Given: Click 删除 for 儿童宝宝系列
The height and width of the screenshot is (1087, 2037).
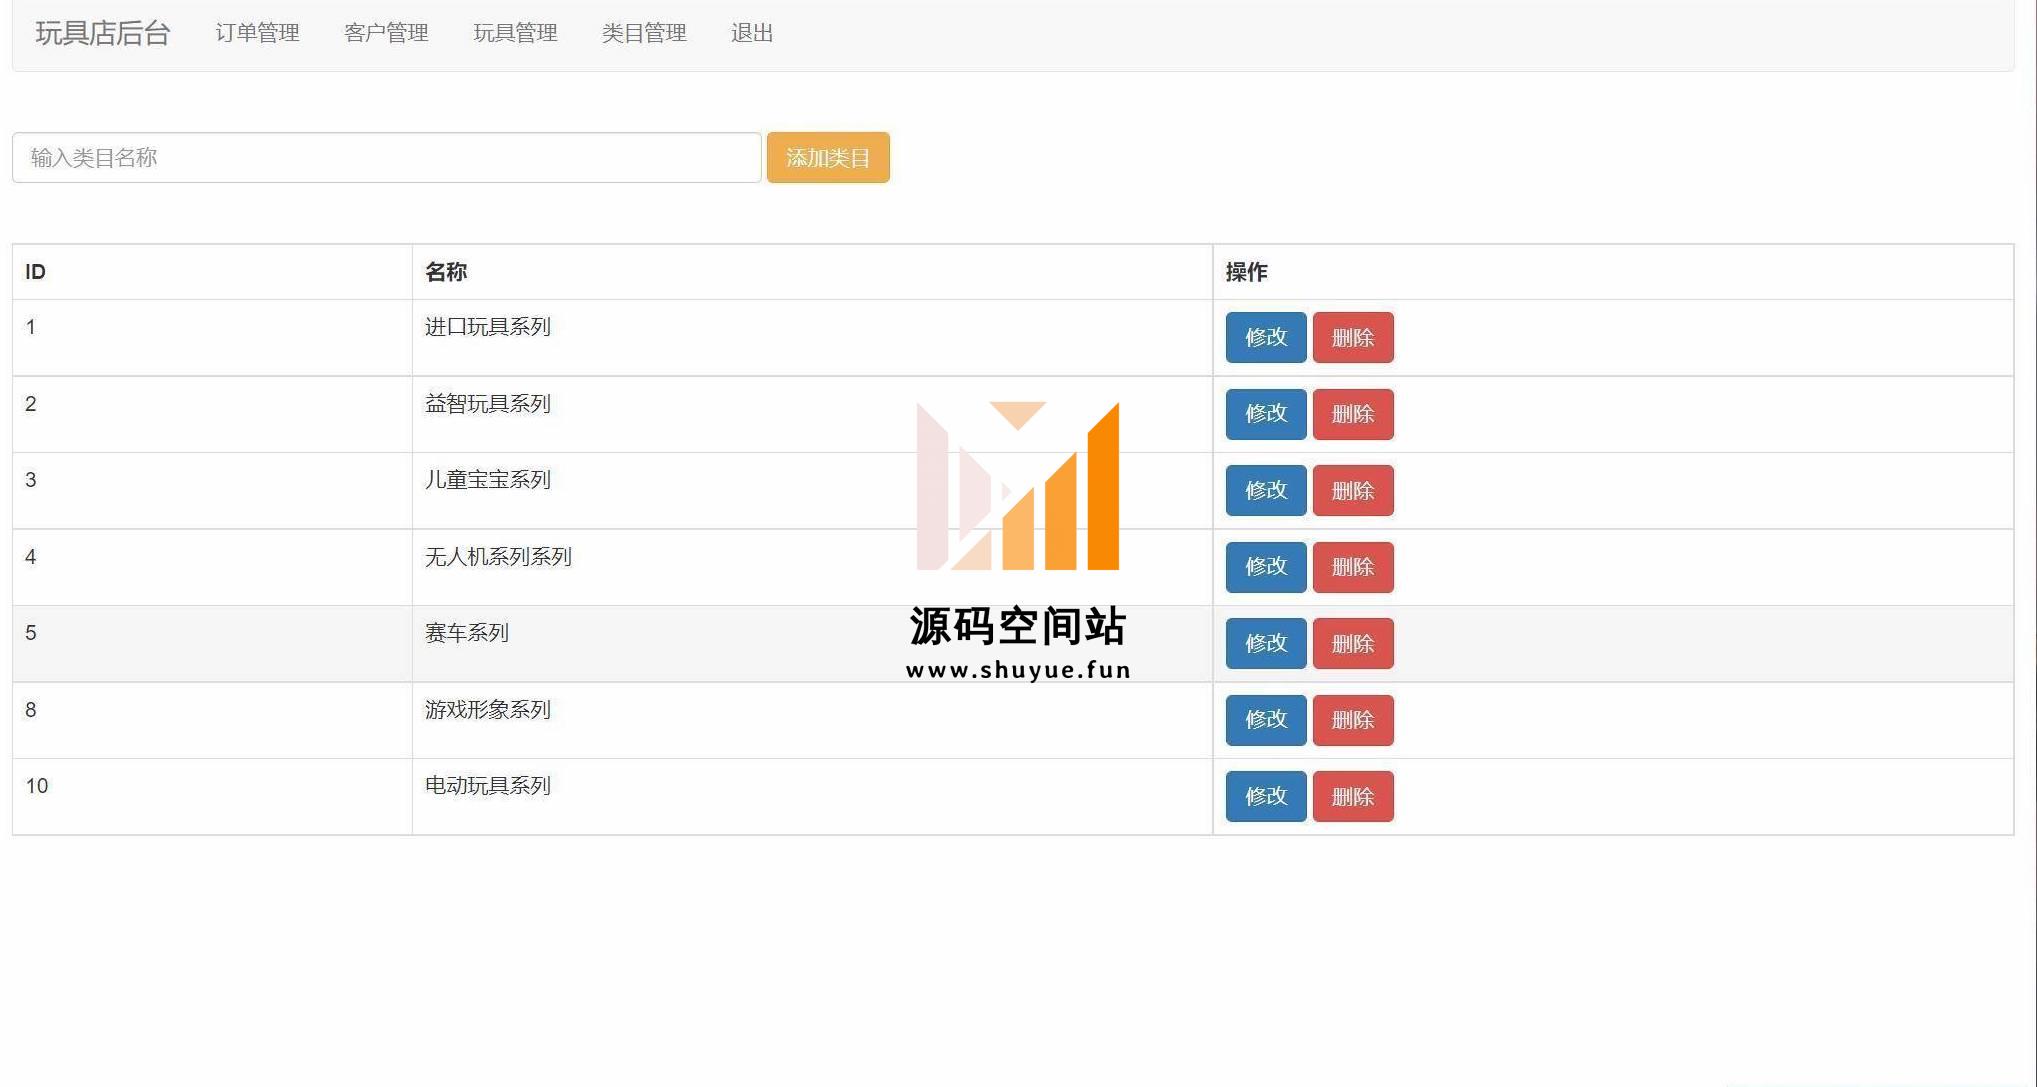Looking at the screenshot, I should [x=1353, y=491].
